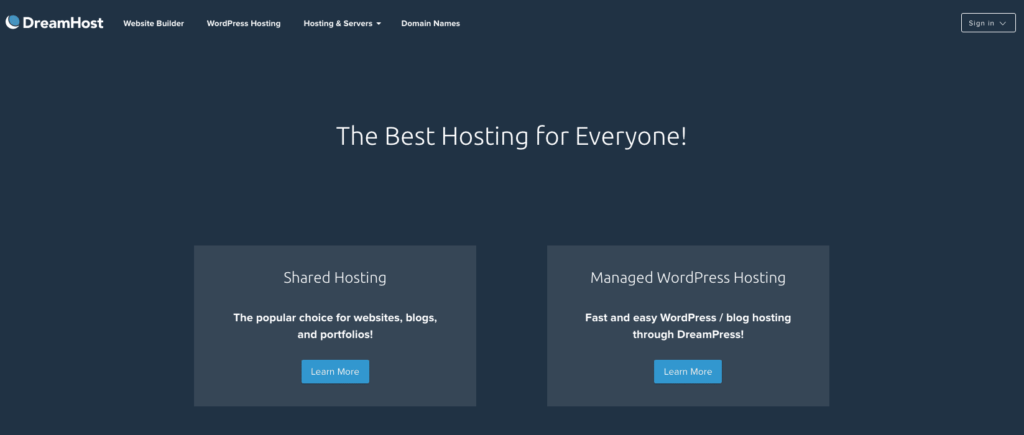Open the Domain Names page

(x=430, y=24)
